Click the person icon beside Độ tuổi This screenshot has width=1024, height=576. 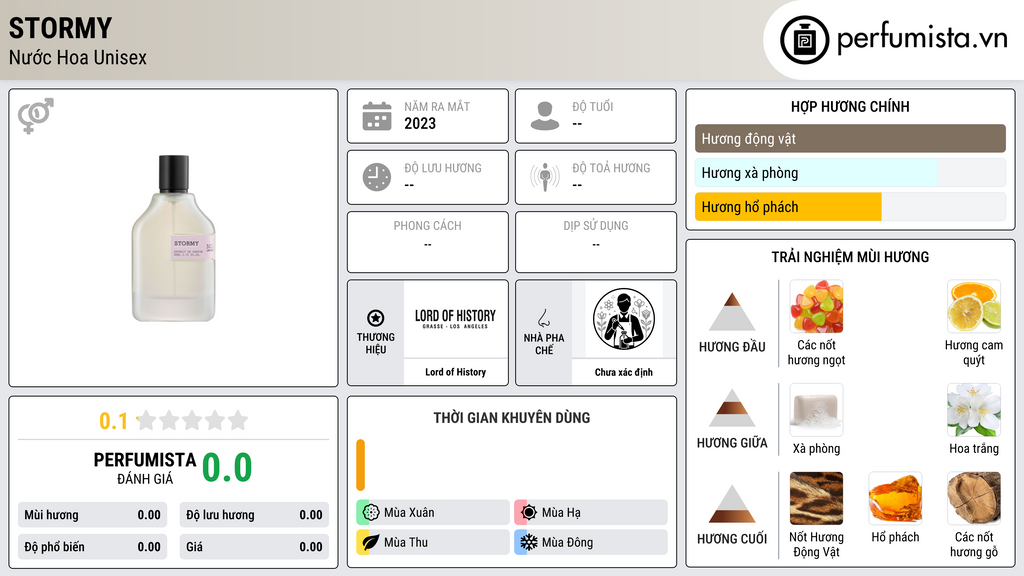(545, 116)
